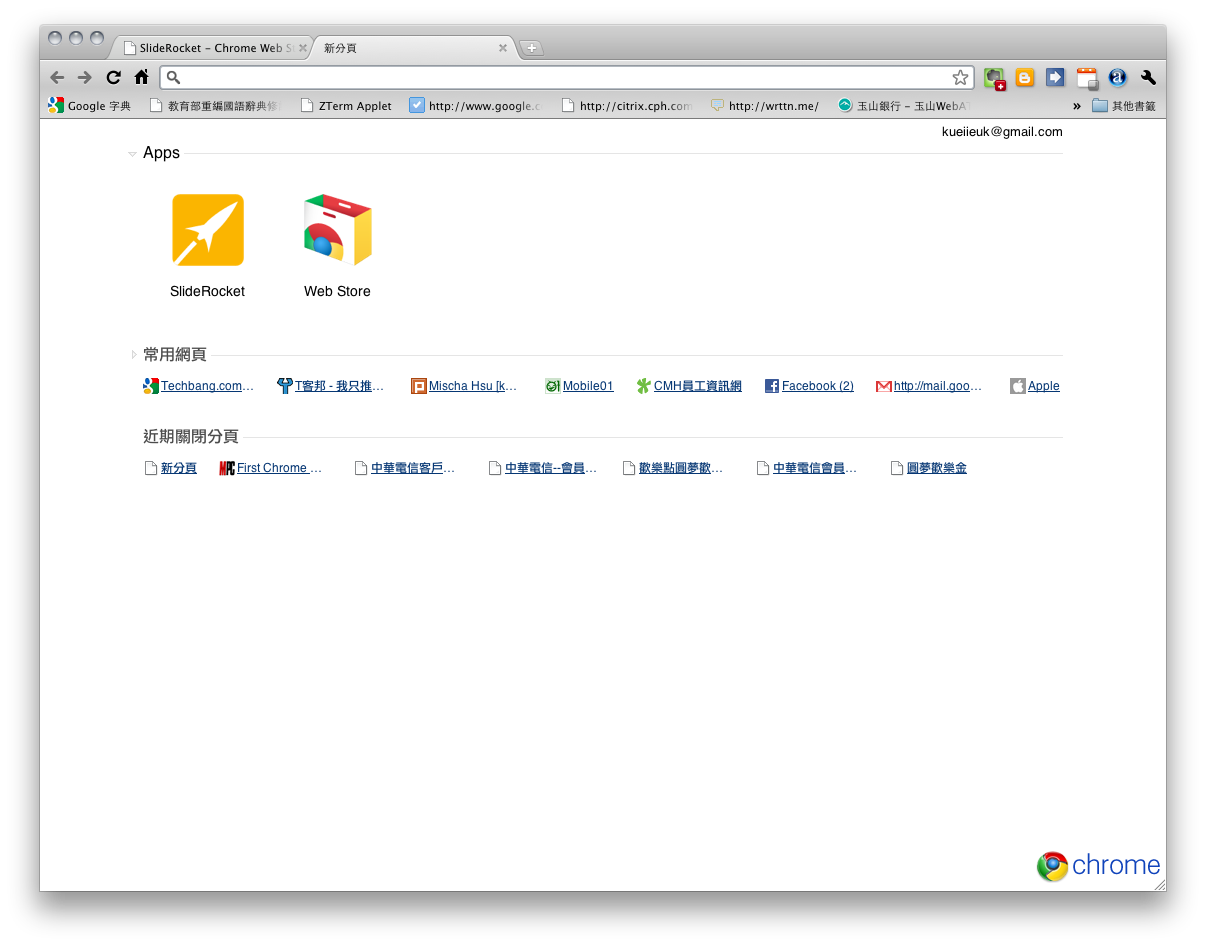Image resolution: width=1206 pixels, height=946 pixels.
Task: Open the SlideRocket app icon
Action: tap(207, 230)
